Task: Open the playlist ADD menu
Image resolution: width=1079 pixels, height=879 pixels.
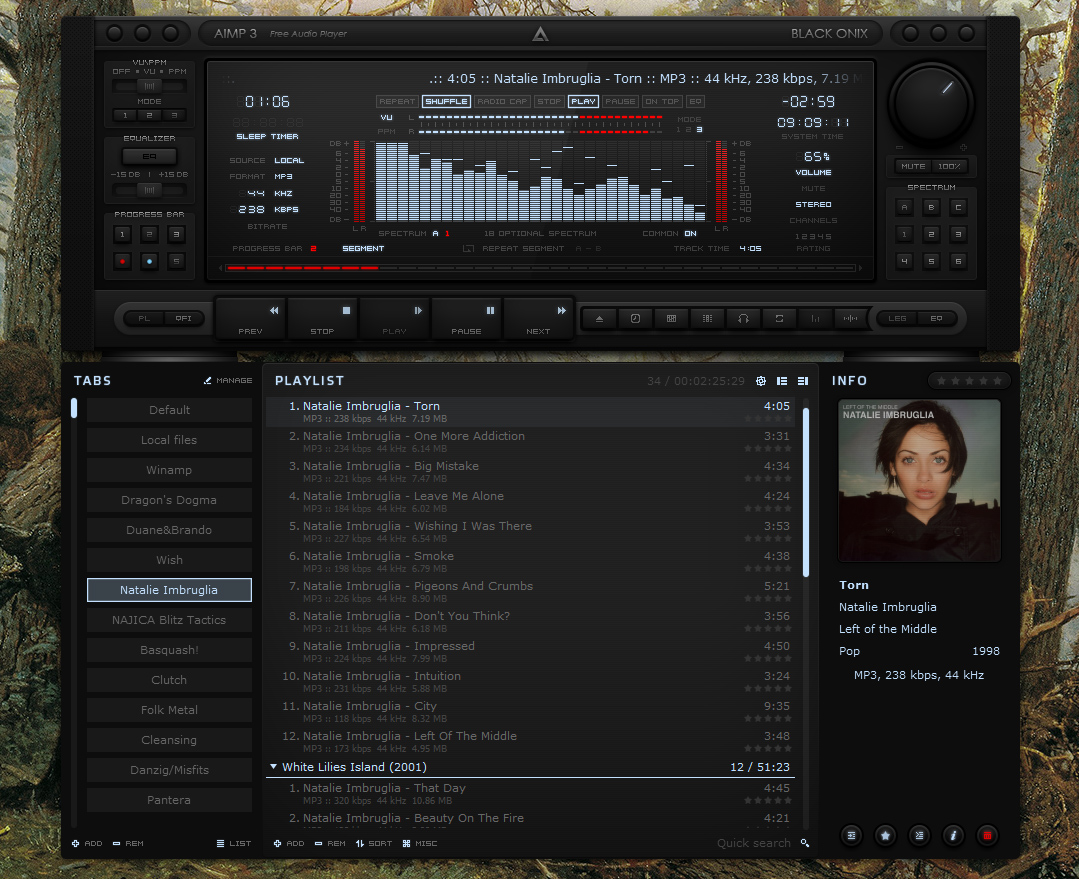Action: click(289, 843)
